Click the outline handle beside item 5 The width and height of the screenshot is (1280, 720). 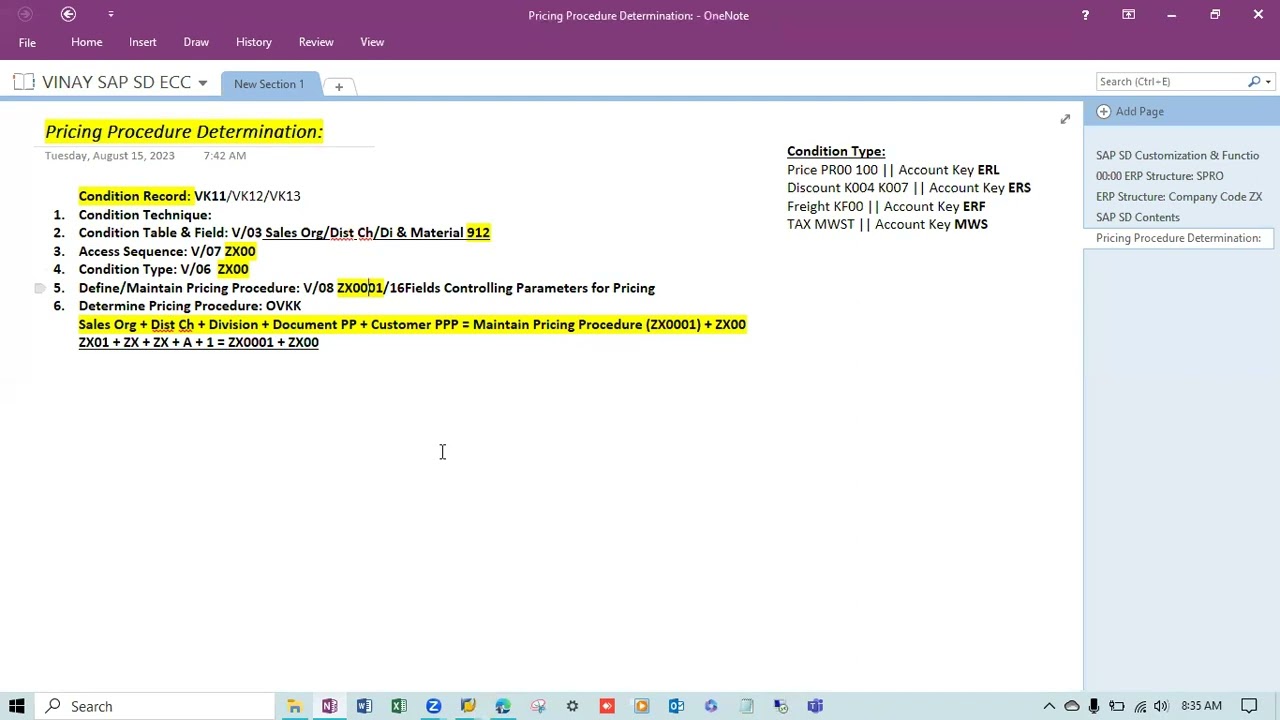[x=39, y=288]
